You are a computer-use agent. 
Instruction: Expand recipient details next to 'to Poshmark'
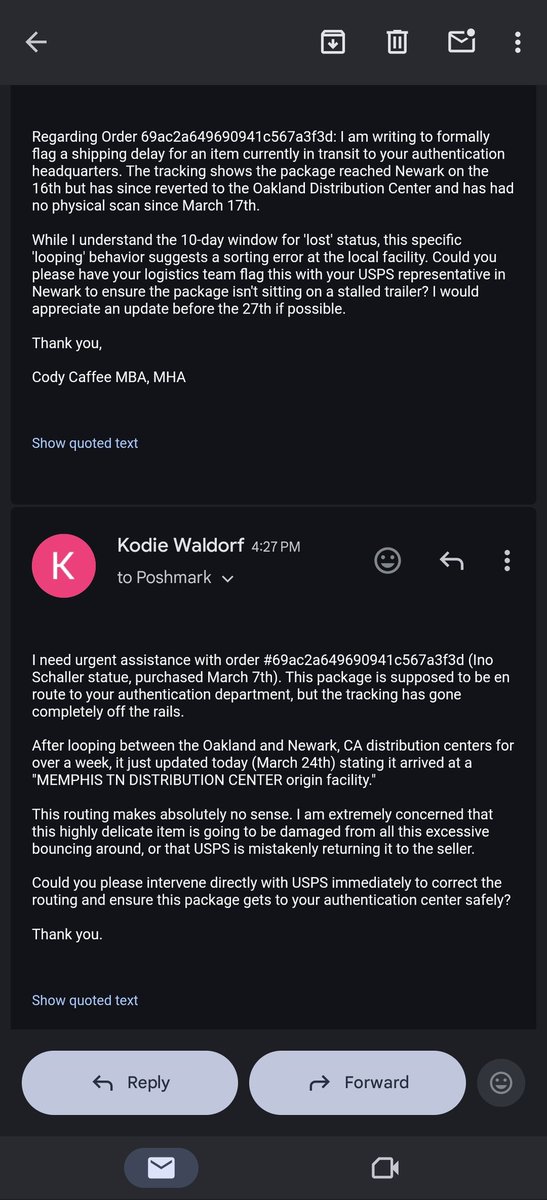pyautogui.click(x=228, y=579)
